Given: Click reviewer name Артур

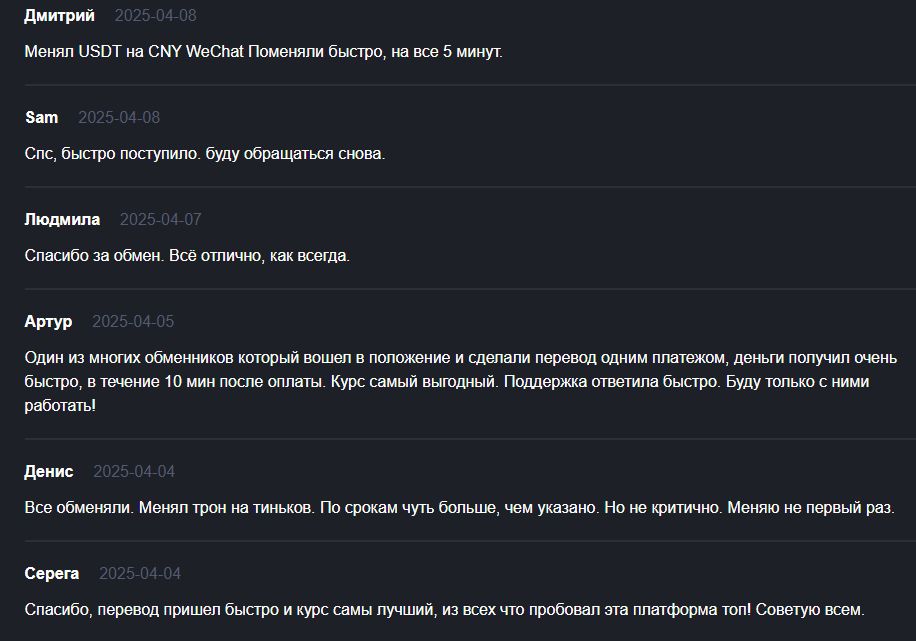Looking at the screenshot, I should 48,322.
